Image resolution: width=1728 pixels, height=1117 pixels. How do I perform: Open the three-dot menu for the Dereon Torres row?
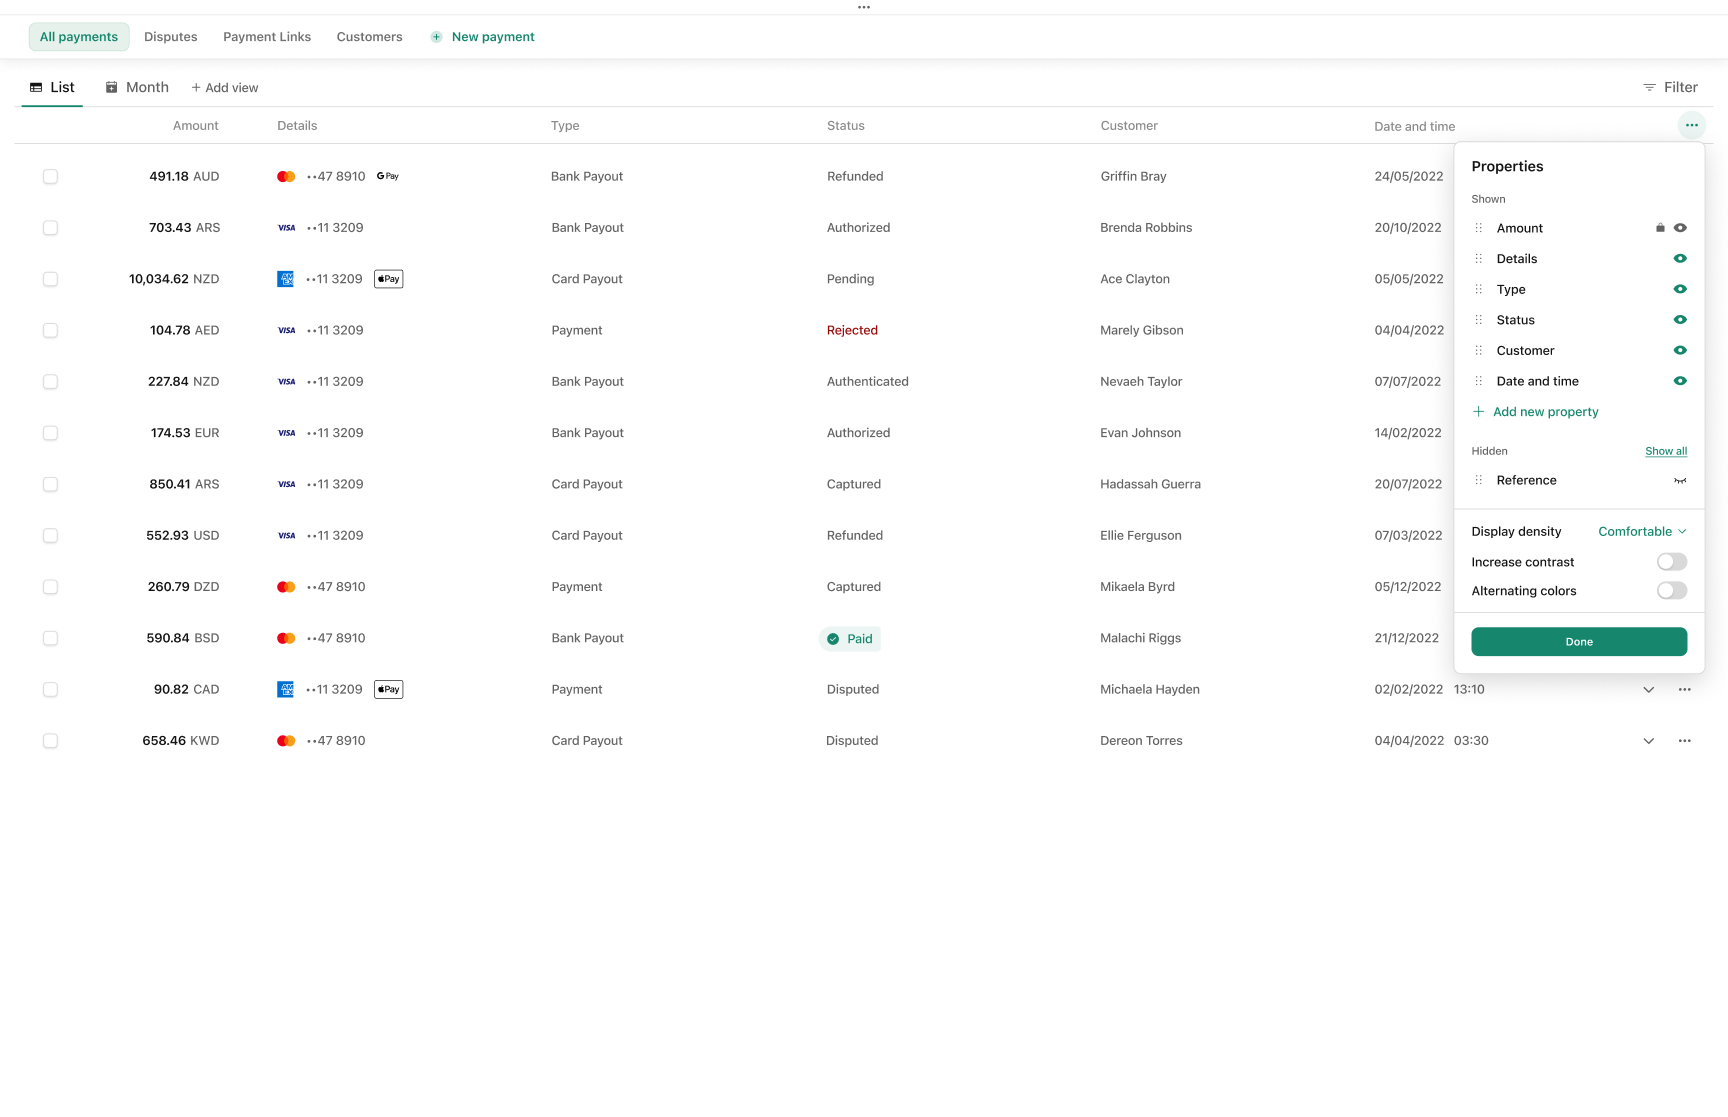tap(1685, 741)
